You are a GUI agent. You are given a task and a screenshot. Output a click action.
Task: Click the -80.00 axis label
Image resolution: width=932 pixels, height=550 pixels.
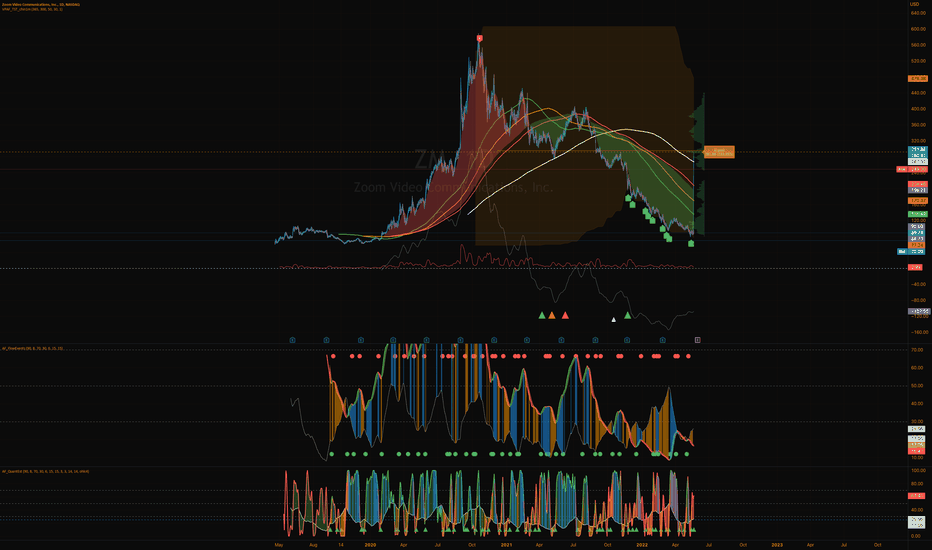click(919, 300)
